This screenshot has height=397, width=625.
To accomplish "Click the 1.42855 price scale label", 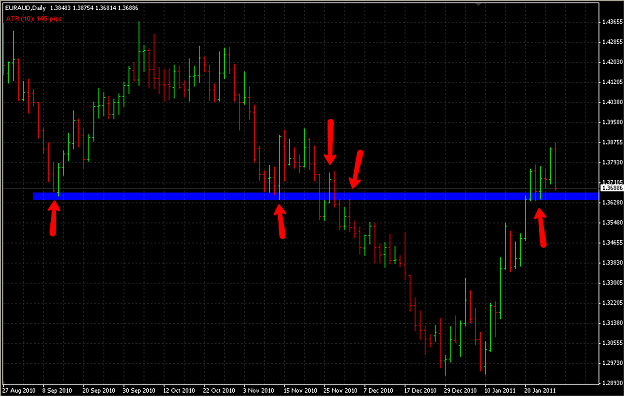I will tap(612, 42).
